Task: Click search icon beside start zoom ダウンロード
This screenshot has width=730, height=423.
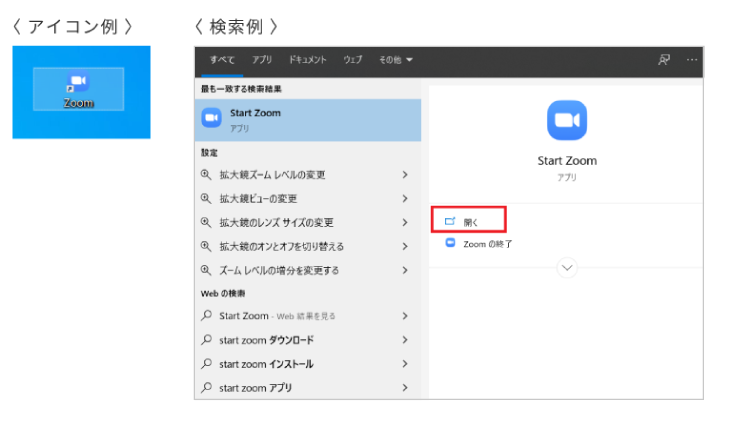Action: click(x=206, y=340)
